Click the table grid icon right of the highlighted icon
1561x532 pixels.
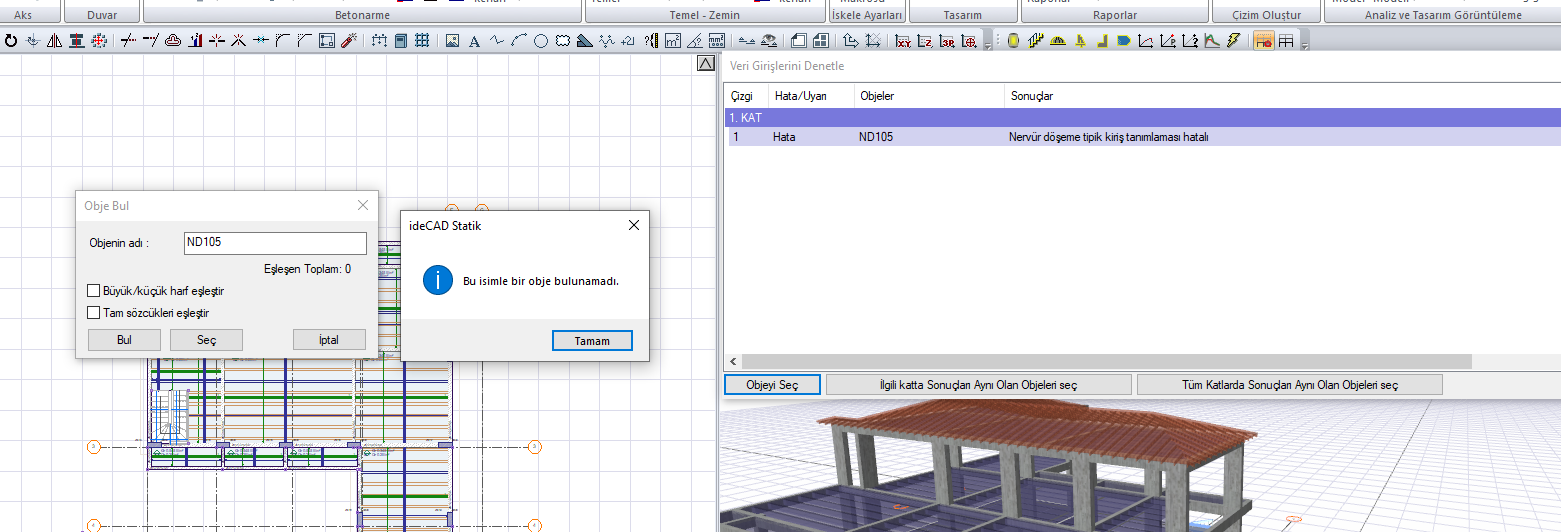(x=1286, y=41)
